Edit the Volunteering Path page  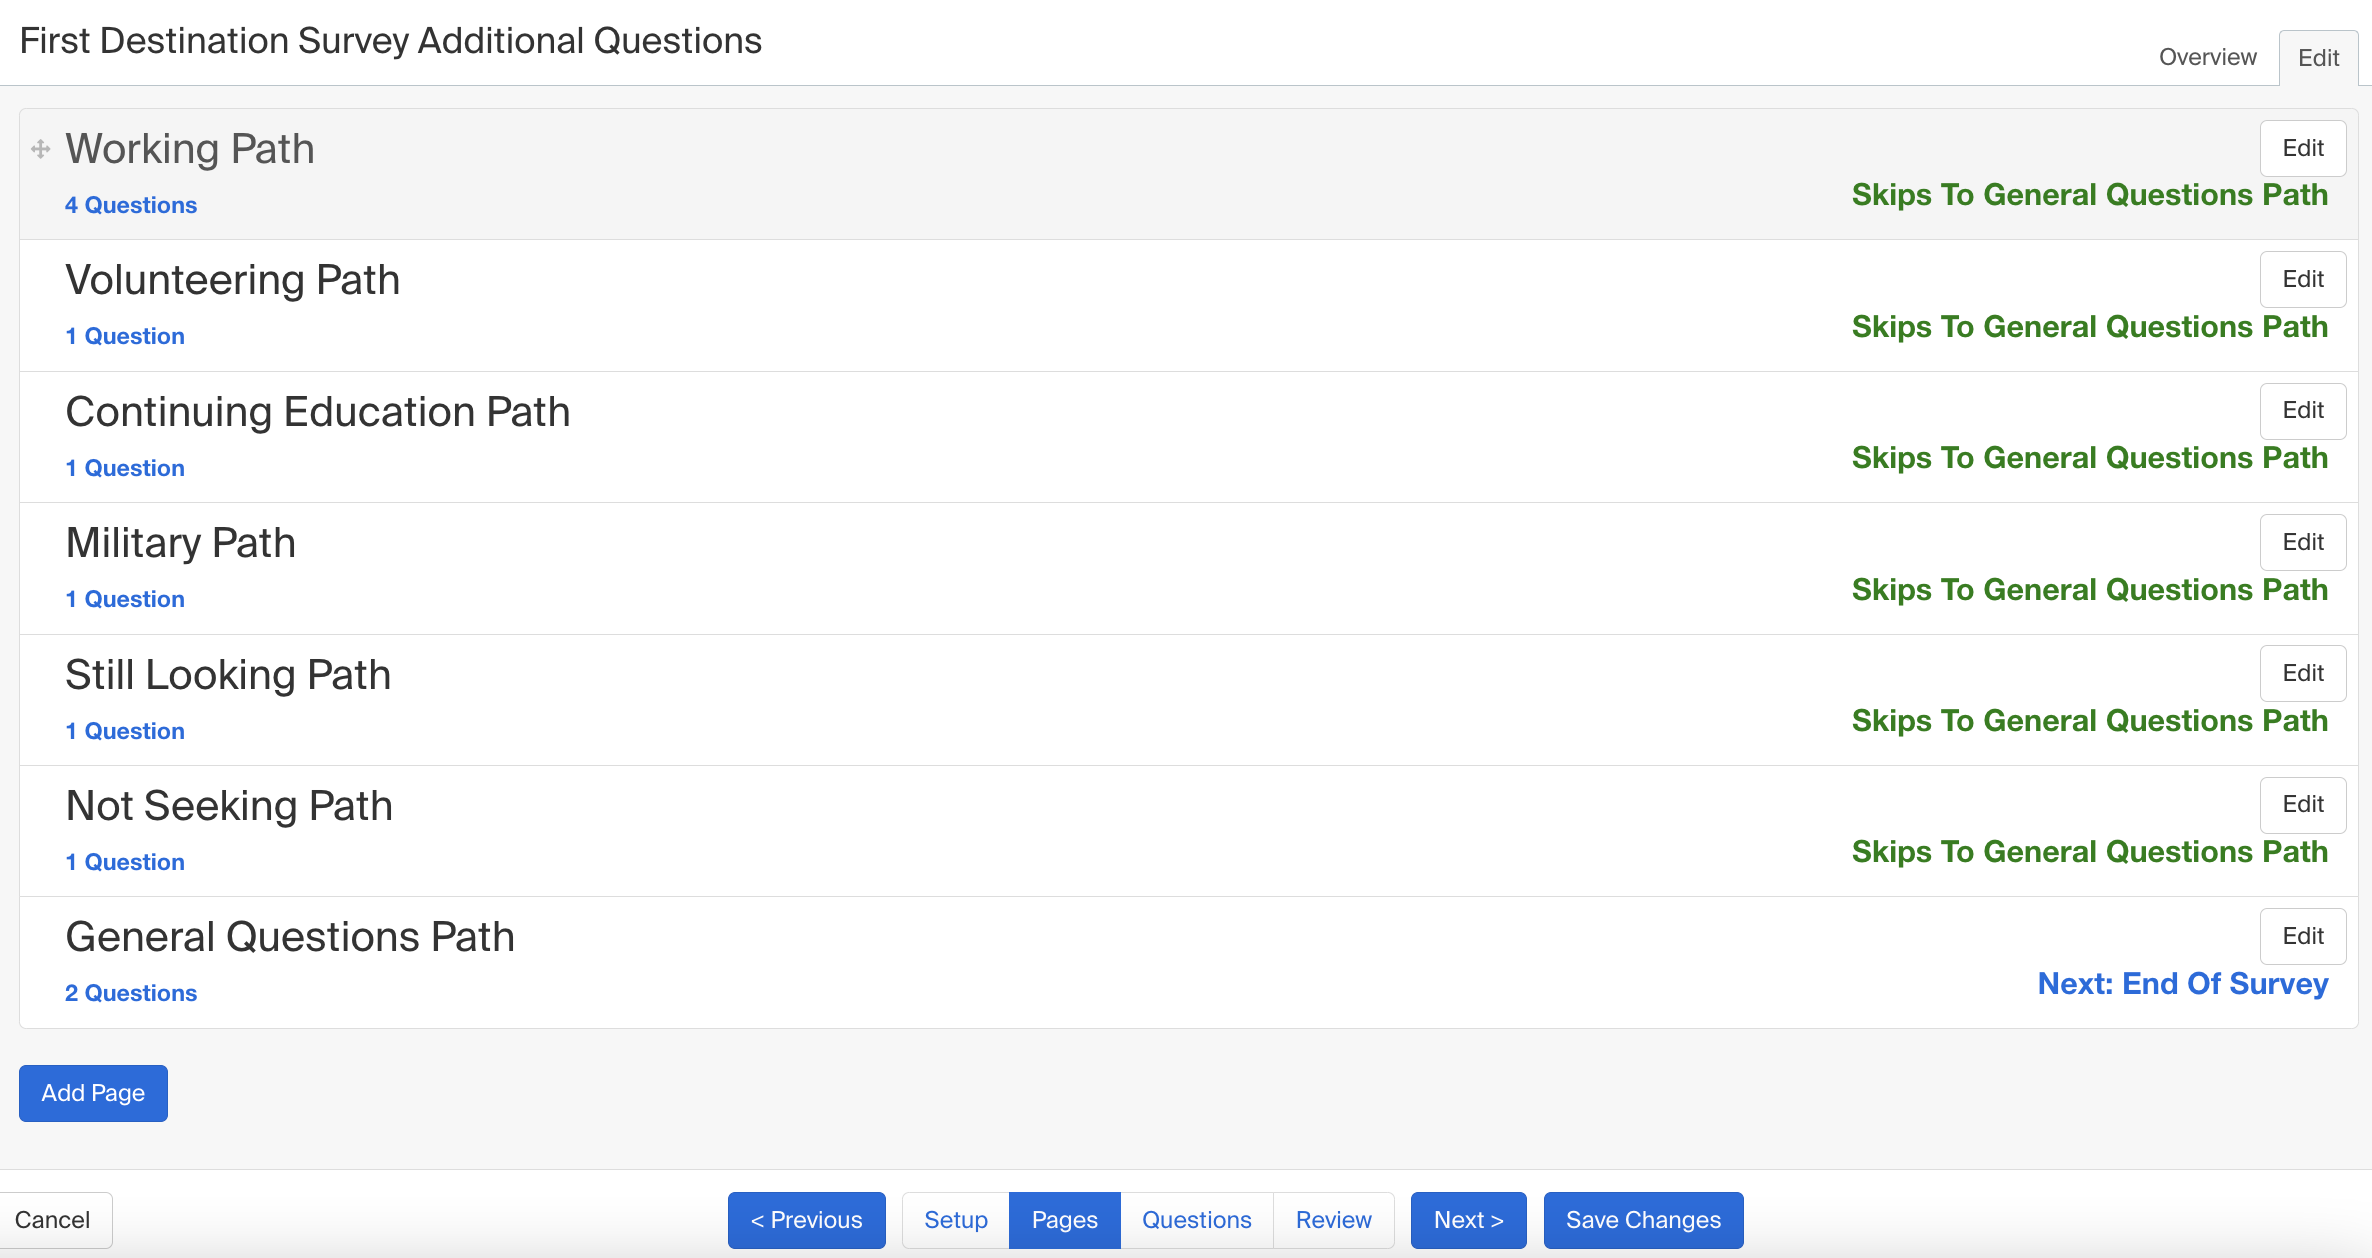2303,279
